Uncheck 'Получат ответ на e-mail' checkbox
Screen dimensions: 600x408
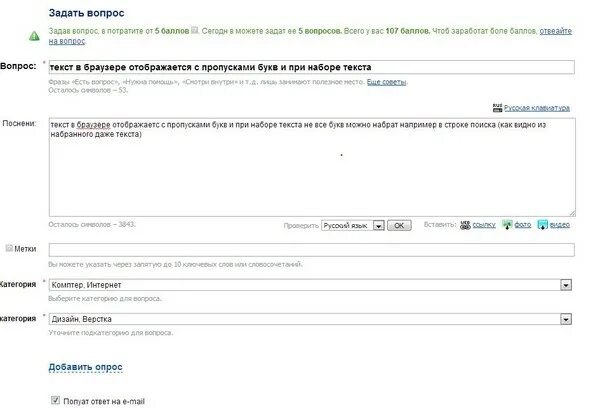pos(54,400)
